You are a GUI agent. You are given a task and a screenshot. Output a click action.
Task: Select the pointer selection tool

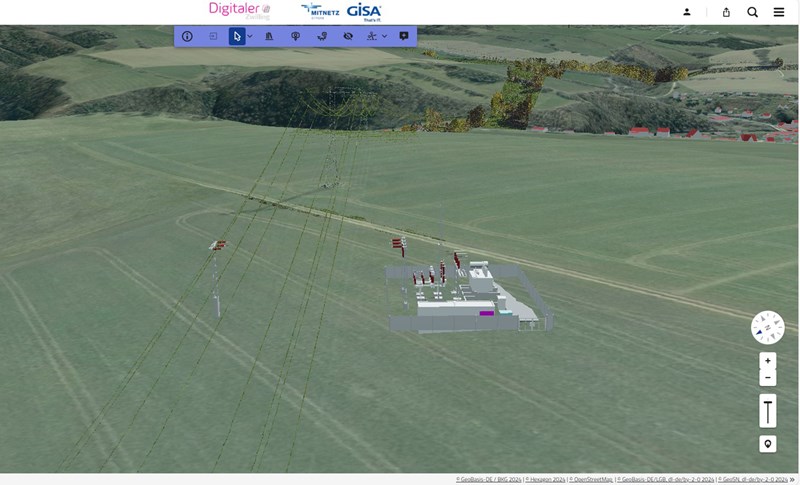tap(236, 36)
